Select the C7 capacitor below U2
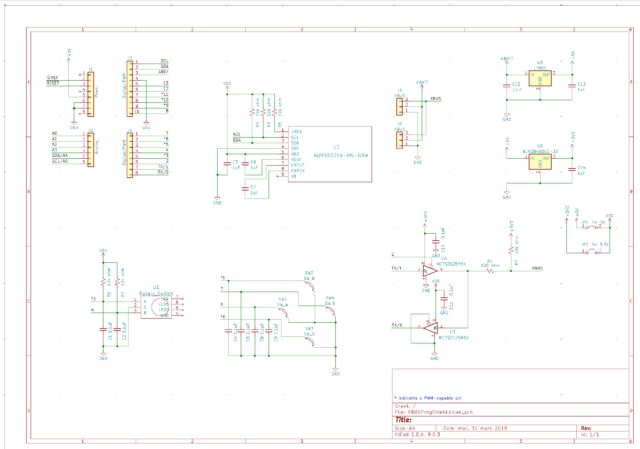Image resolution: width=640 pixels, height=449 pixels. point(245,188)
